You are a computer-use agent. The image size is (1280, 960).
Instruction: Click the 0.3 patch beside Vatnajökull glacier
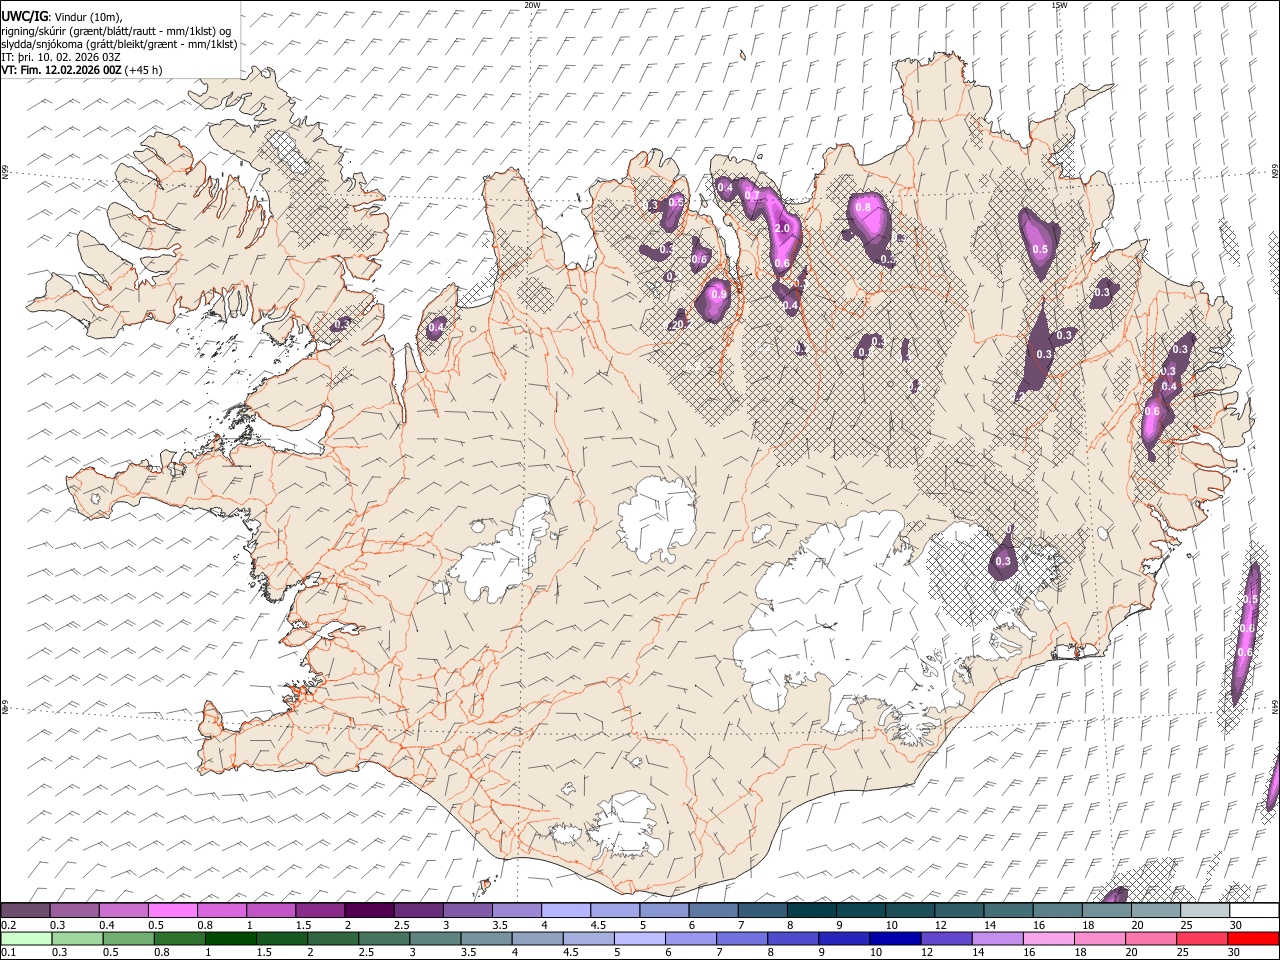[x=1004, y=562]
